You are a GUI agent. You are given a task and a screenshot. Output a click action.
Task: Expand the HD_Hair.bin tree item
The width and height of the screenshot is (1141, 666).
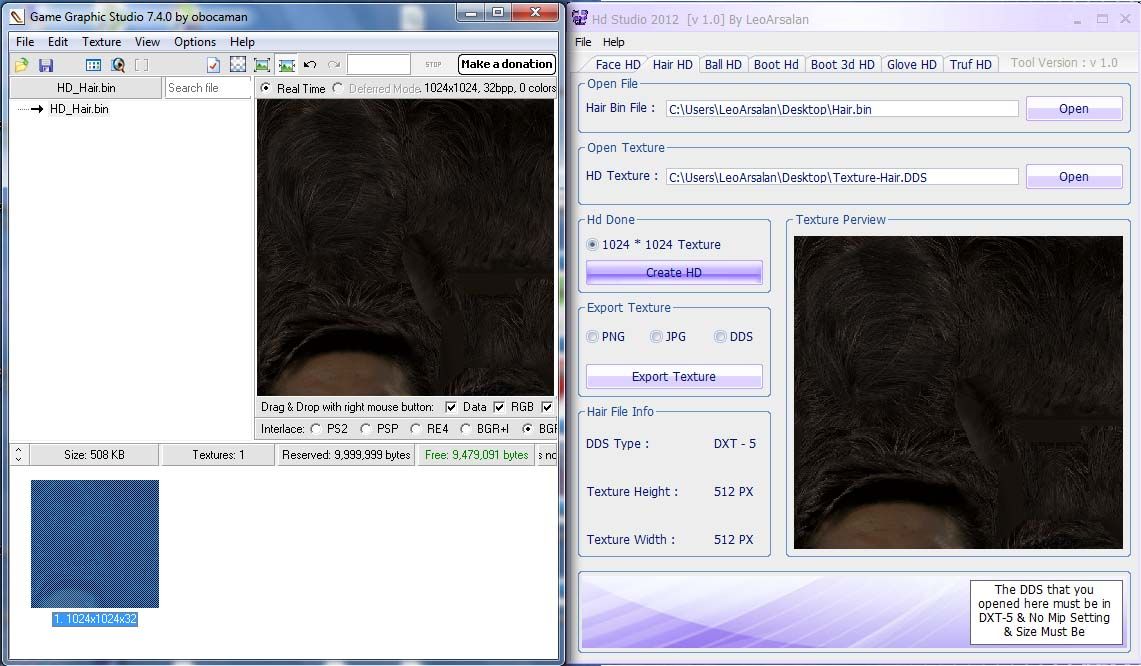(36, 109)
